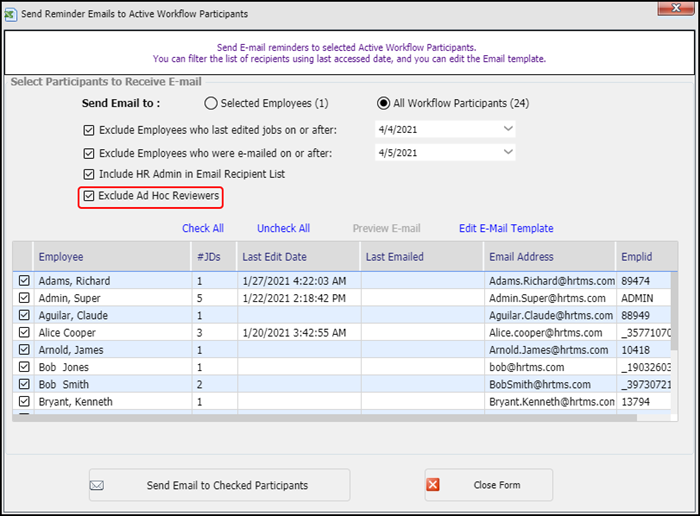Uncheck the row checkbox for Alice Cooper
Screen dimensions: 700x516
pyautogui.click(x=24, y=332)
